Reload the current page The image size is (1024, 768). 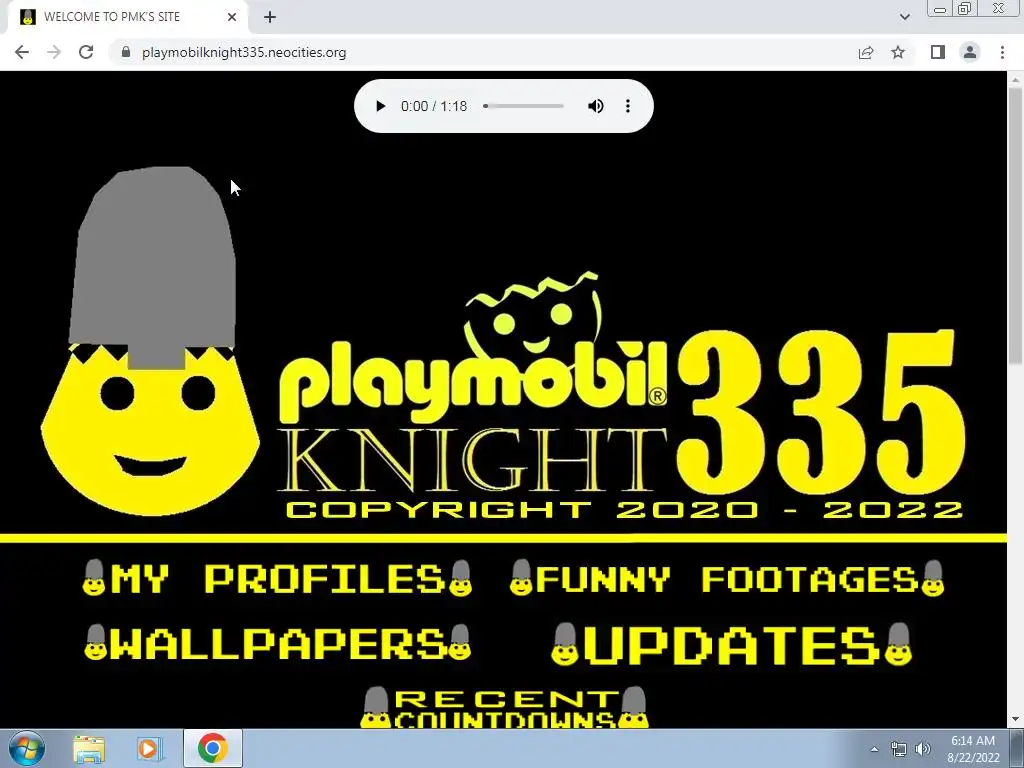(86, 52)
